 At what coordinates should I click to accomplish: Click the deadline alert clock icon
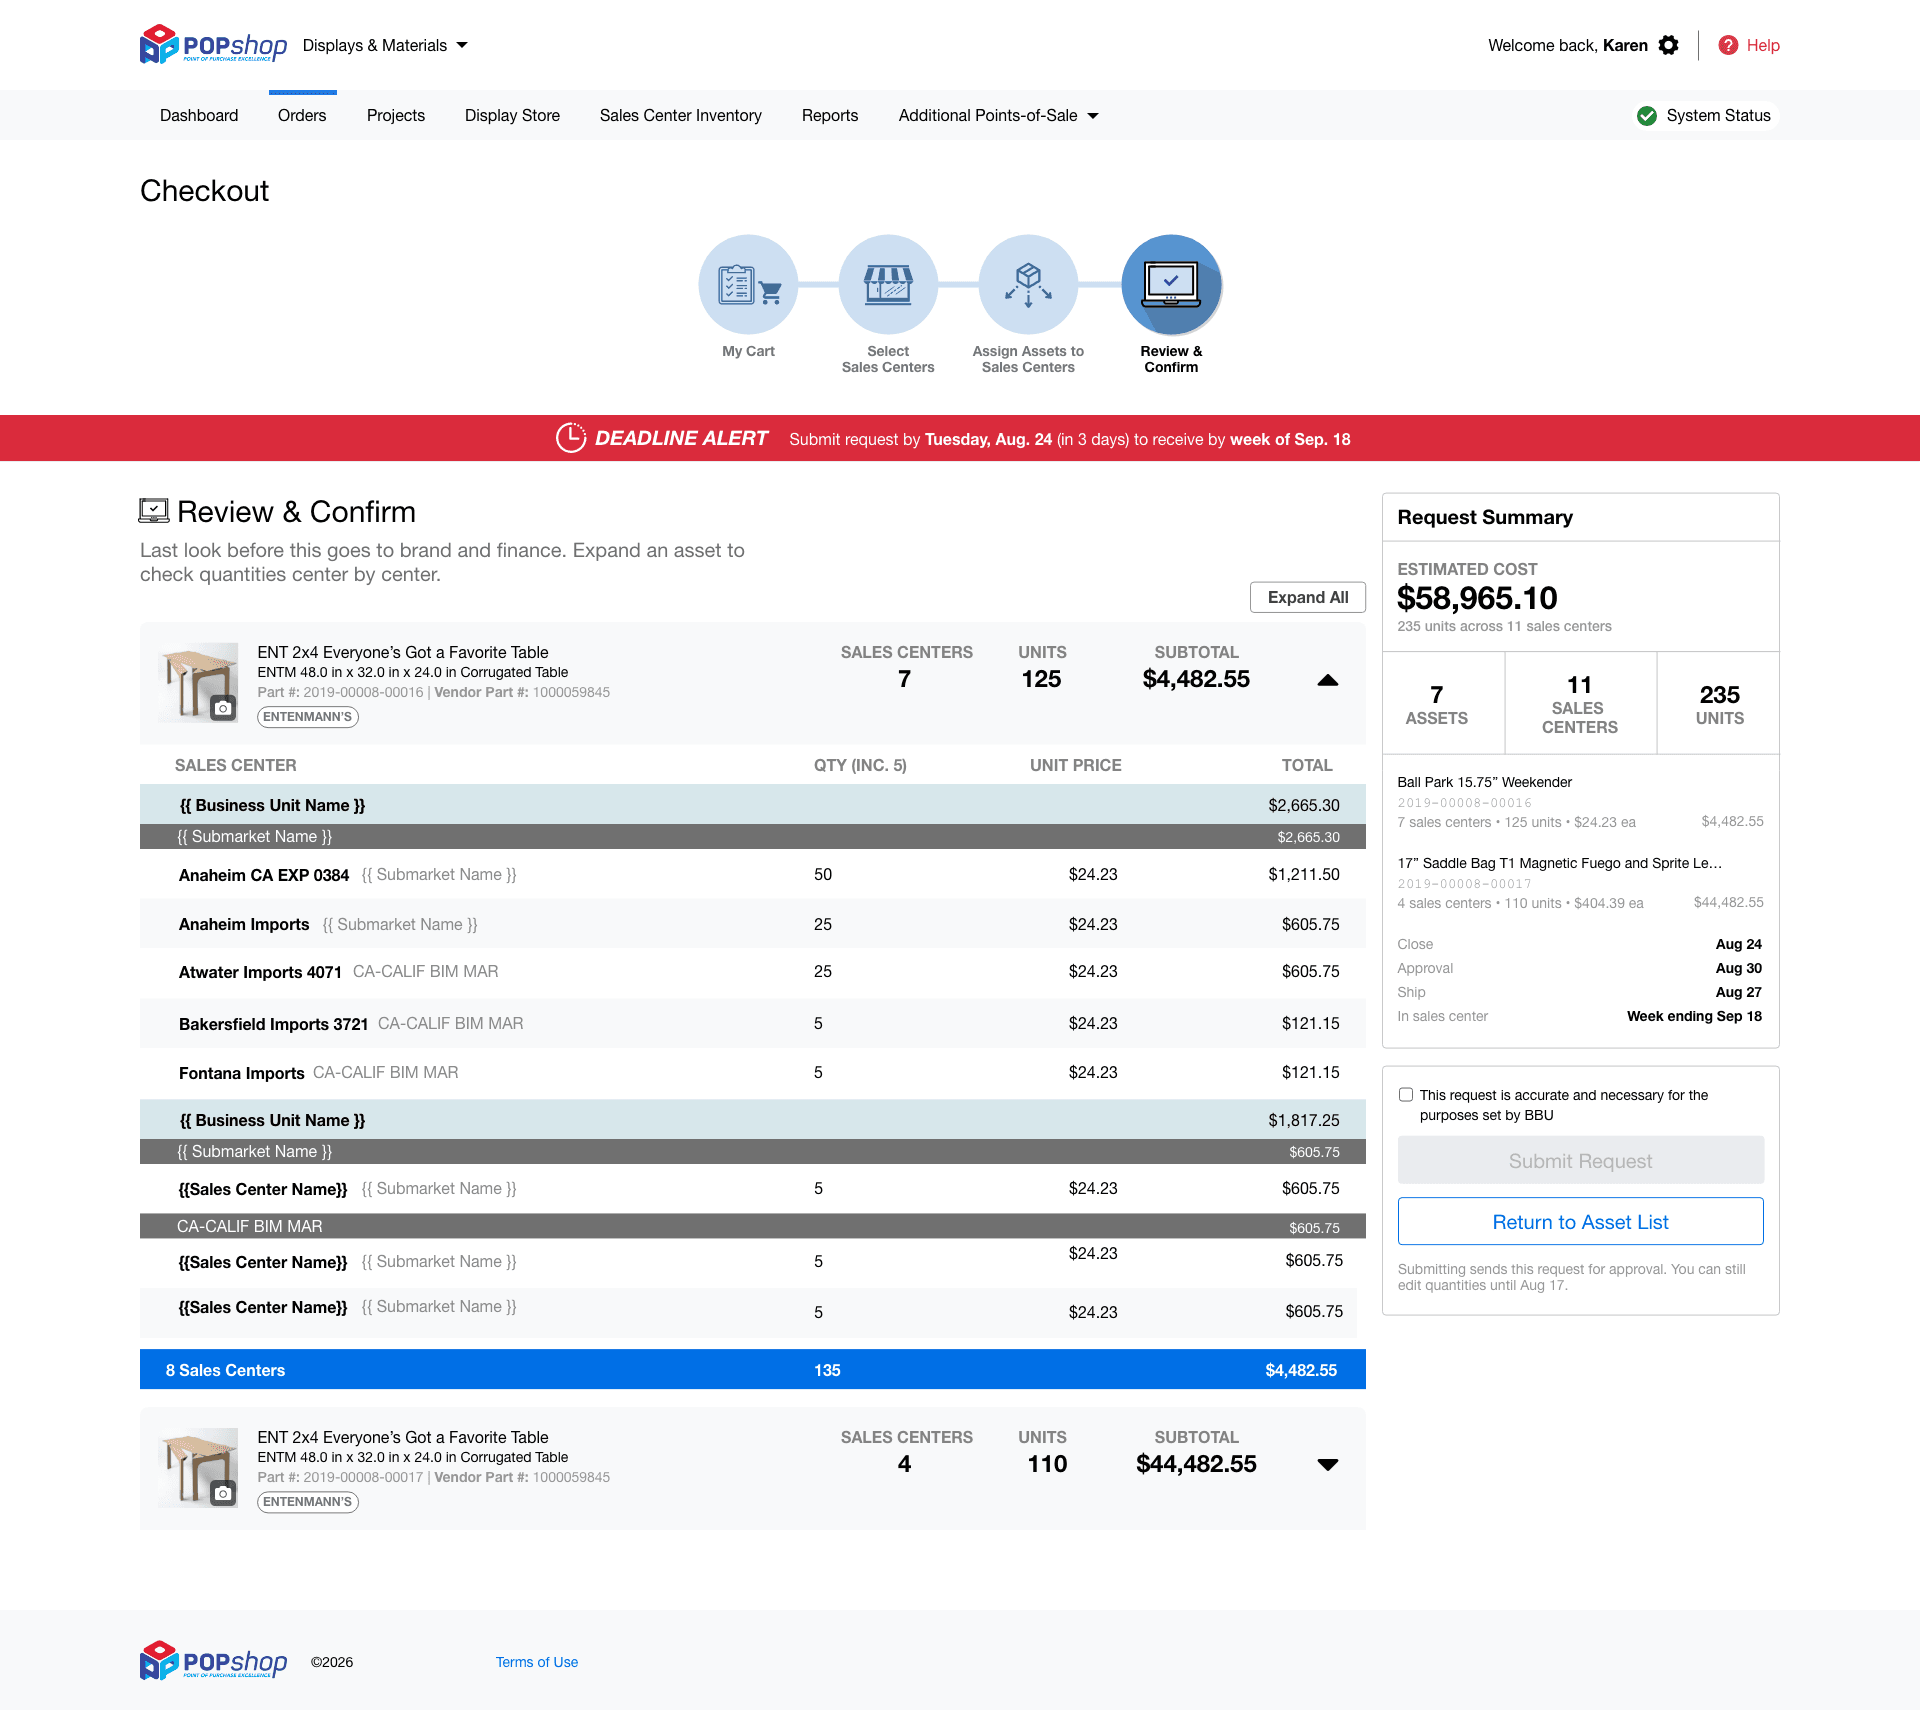click(571, 438)
